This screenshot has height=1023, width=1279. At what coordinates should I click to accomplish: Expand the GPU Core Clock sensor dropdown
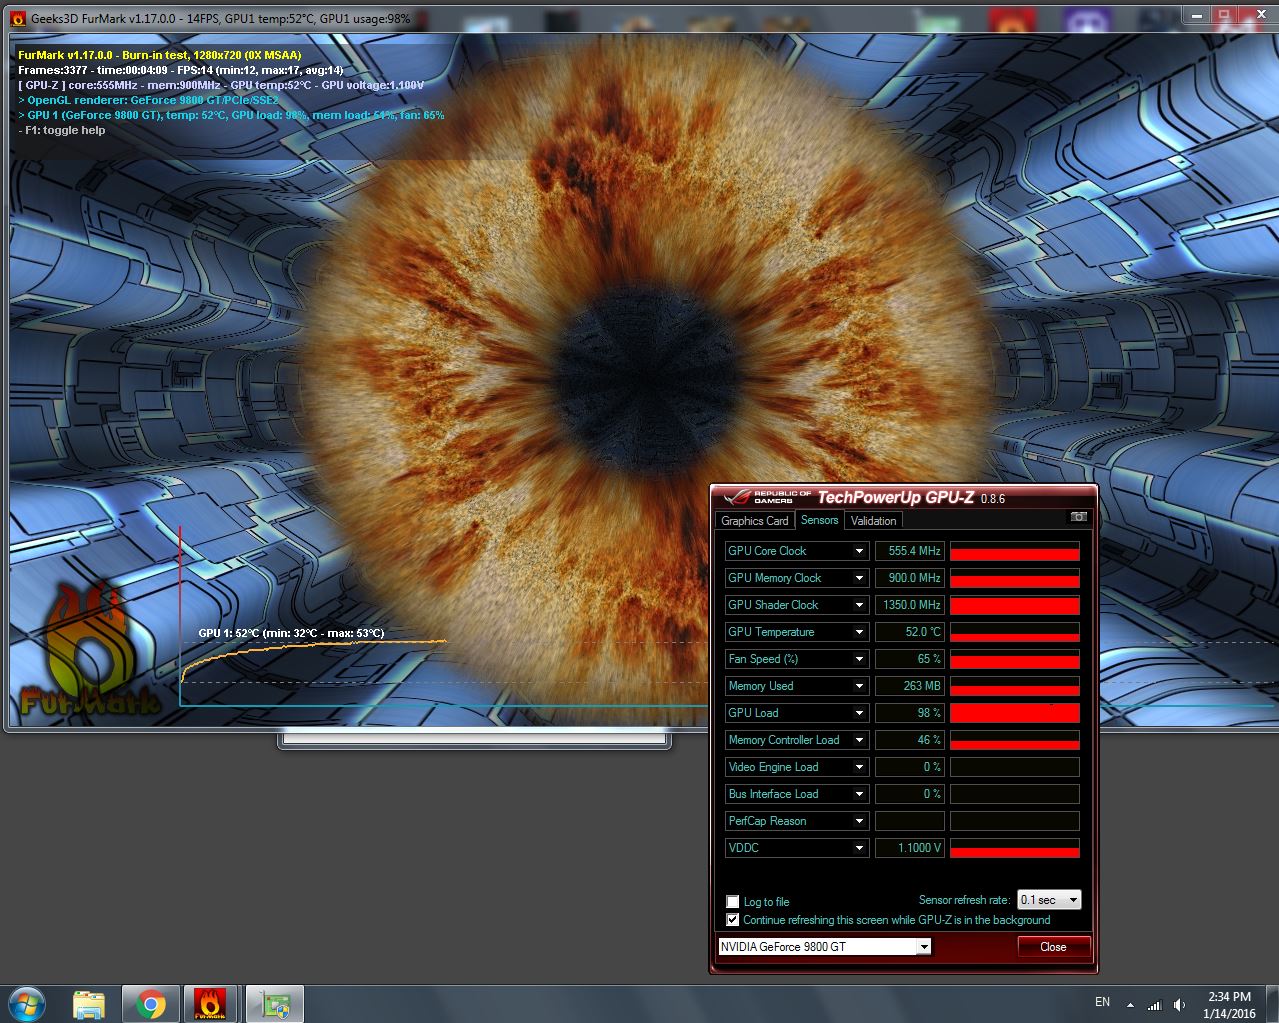(859, 551)
